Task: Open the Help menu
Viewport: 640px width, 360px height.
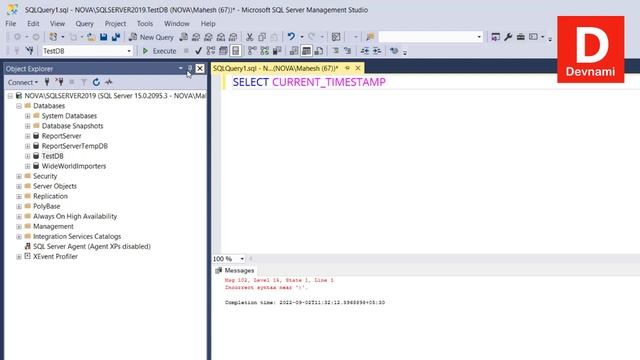Action: (208, 24)
